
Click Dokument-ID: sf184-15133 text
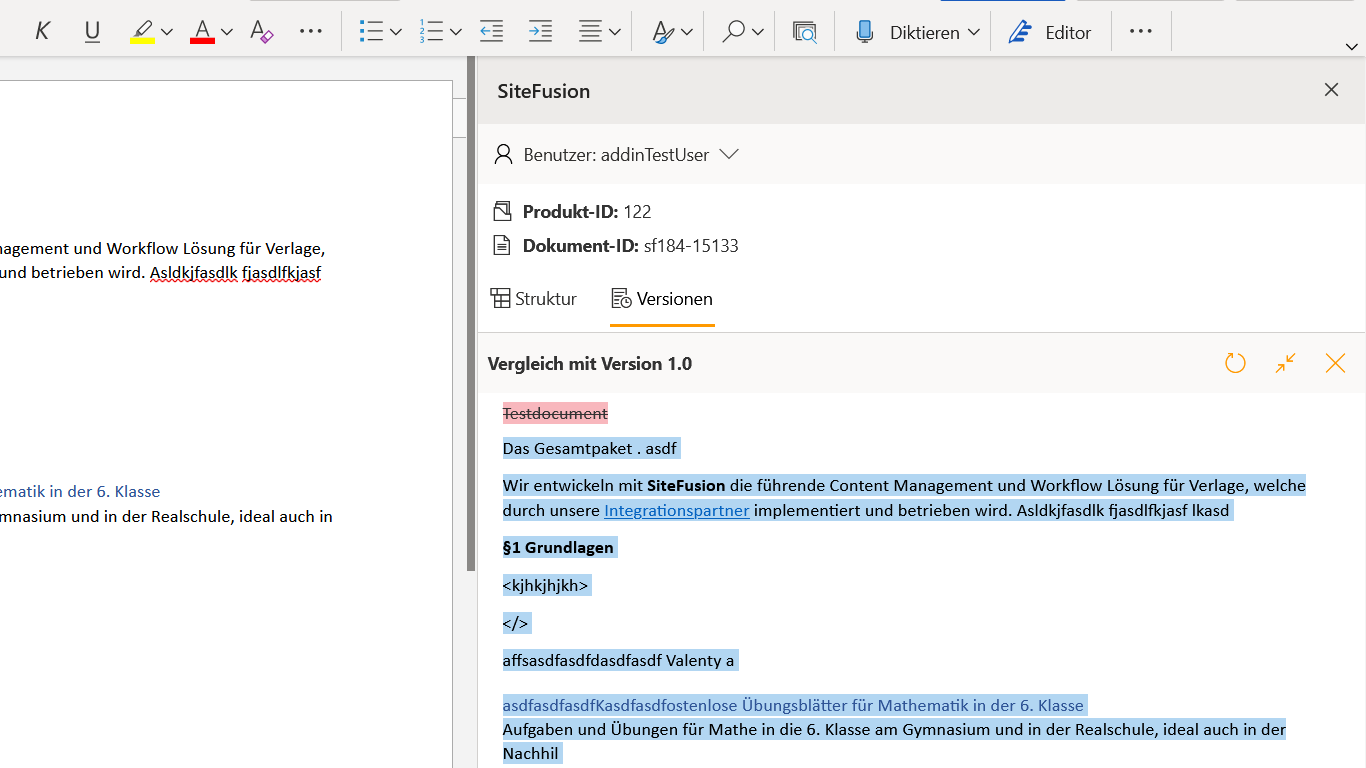(x=631, y=245)
